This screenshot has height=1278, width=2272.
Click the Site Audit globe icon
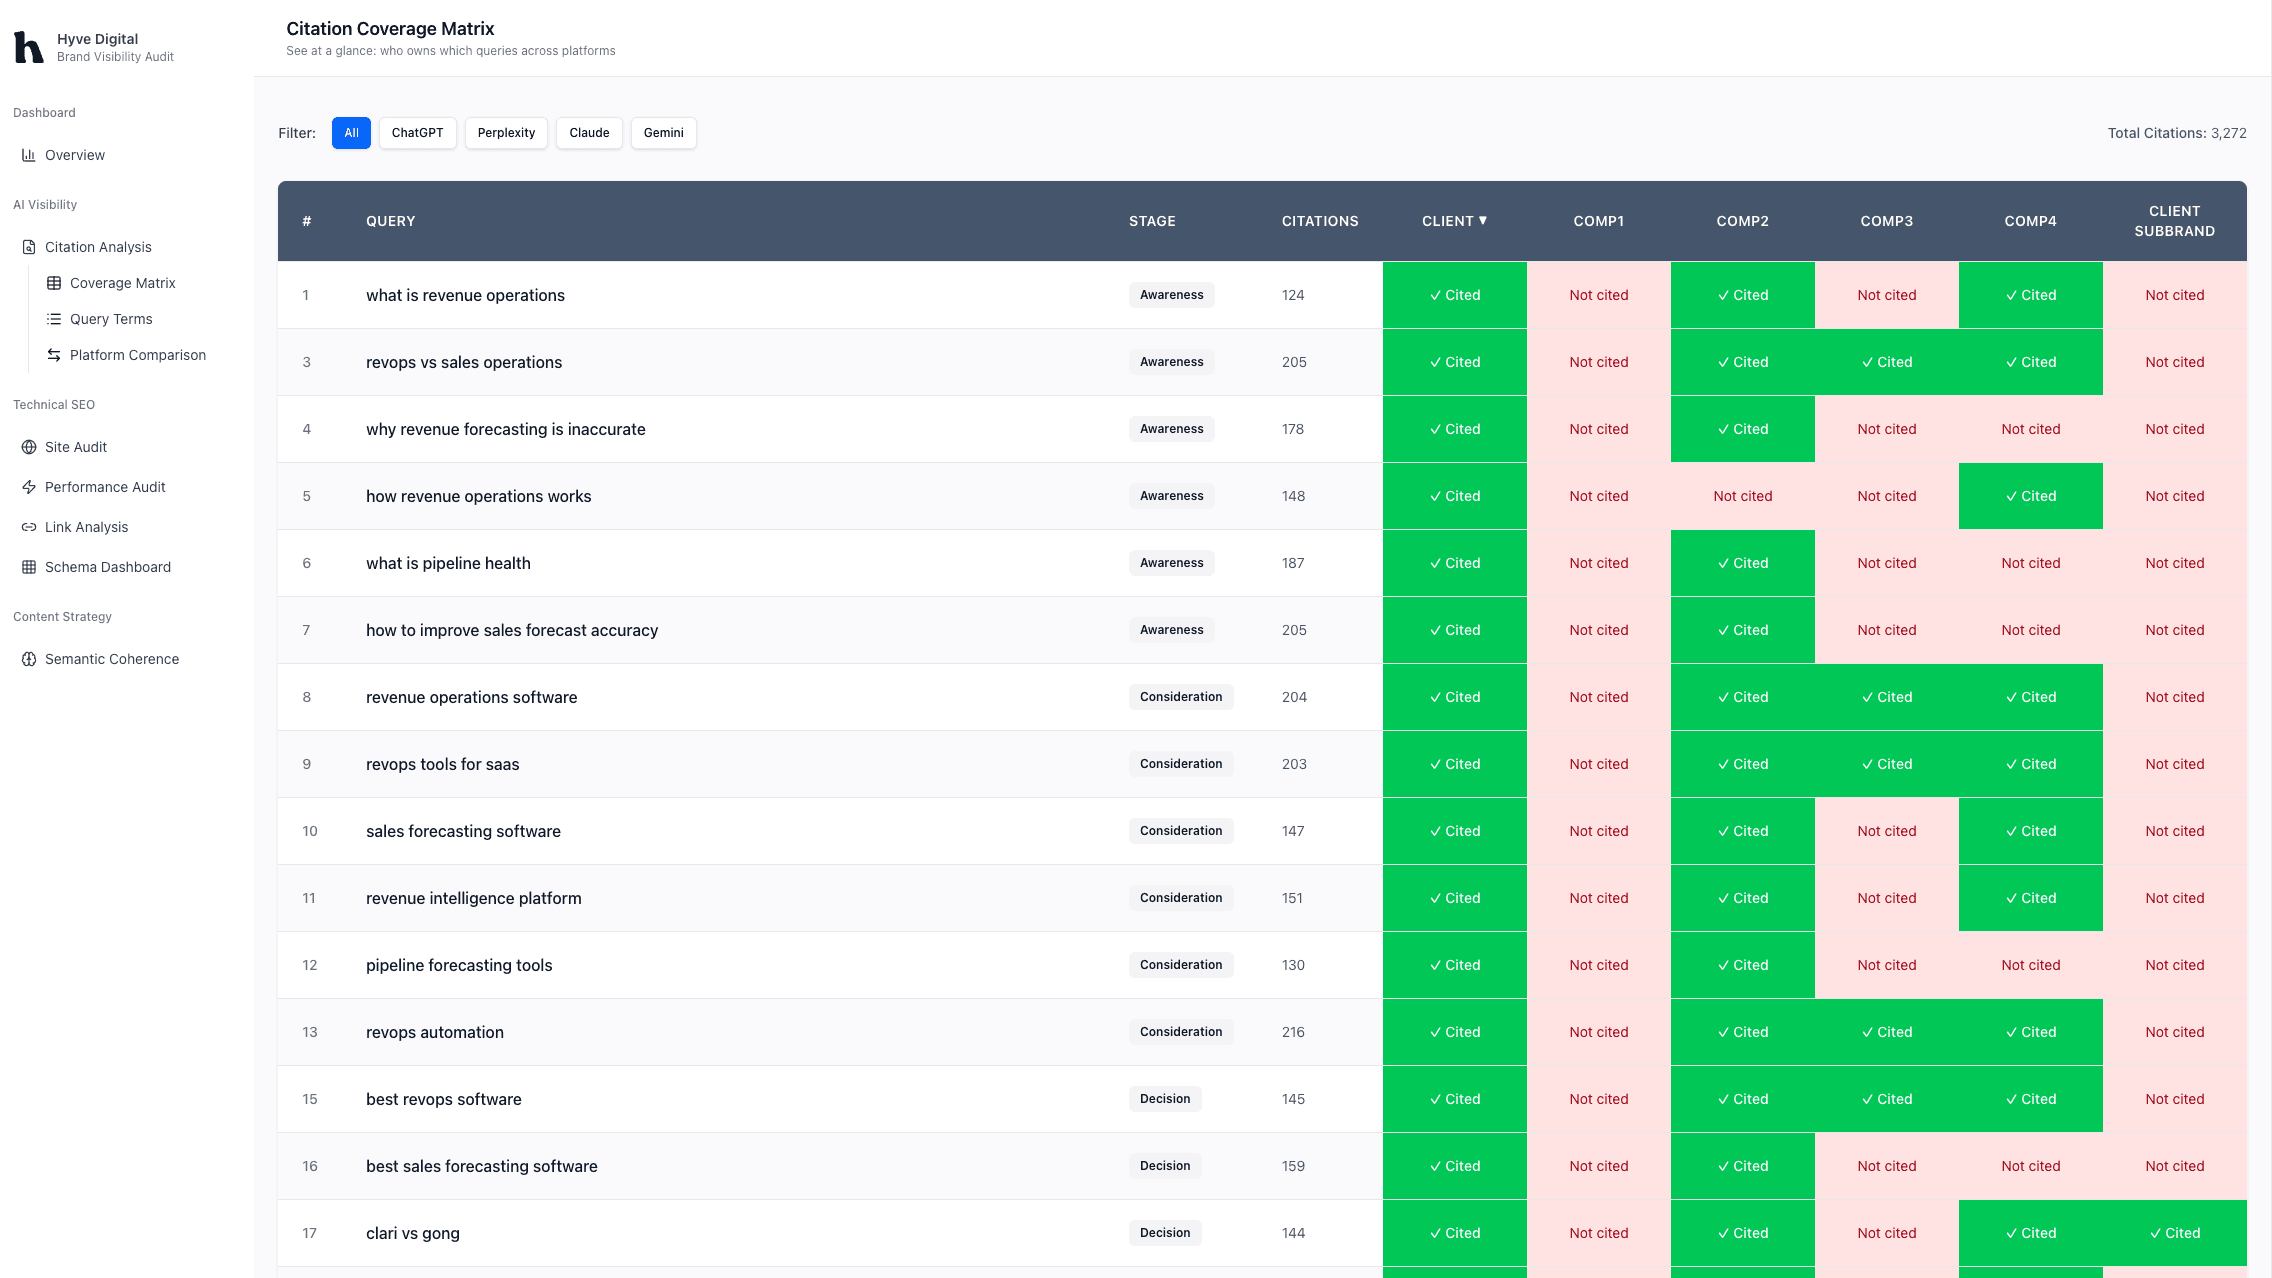point(29,447)
